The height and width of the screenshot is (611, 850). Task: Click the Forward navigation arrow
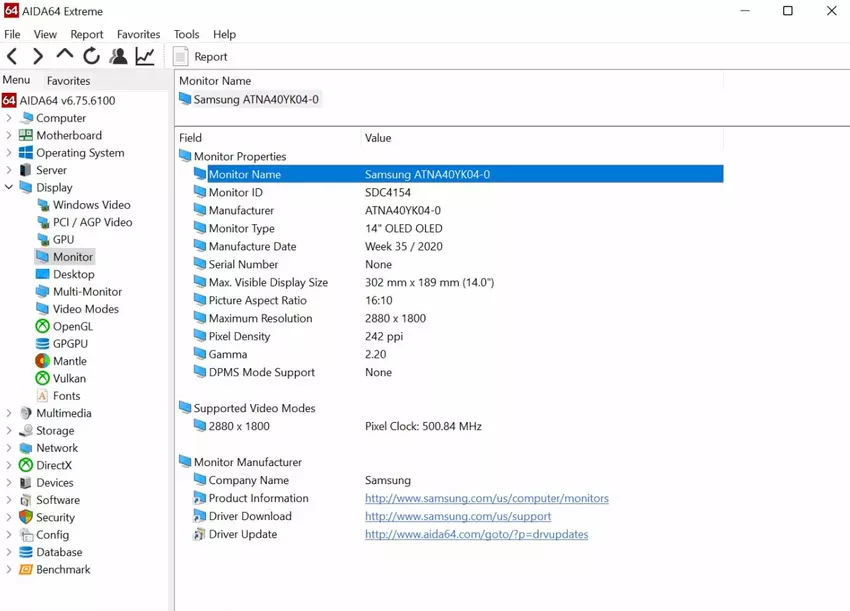[x=38, y=57]
